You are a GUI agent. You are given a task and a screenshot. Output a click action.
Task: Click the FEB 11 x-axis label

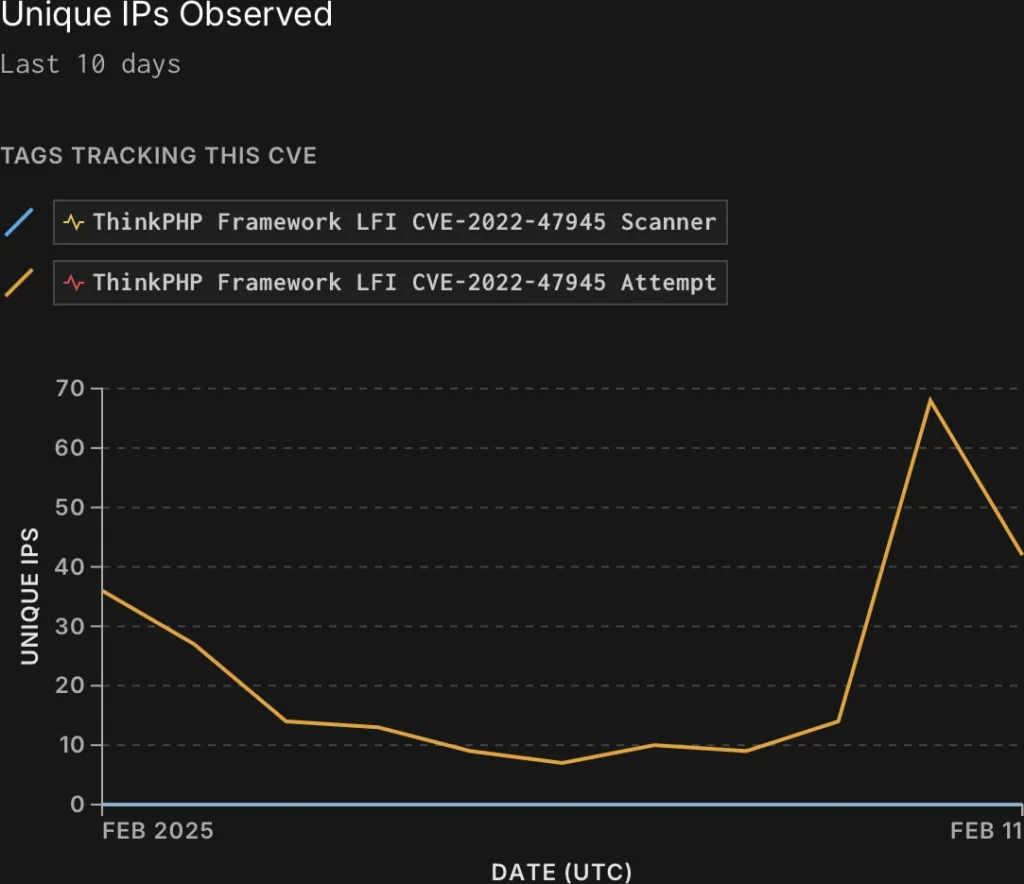pyautogui.click(x=985, y=831)
